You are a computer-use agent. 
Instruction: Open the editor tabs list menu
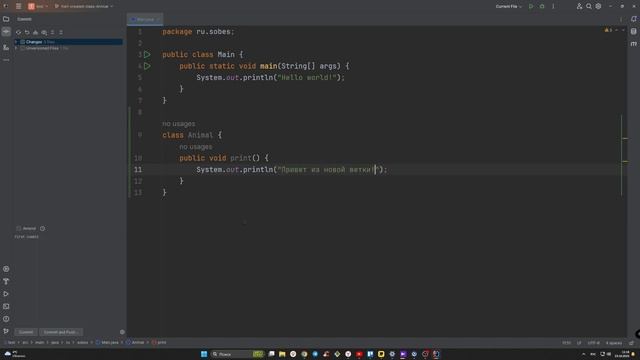(x=621, y=19)
